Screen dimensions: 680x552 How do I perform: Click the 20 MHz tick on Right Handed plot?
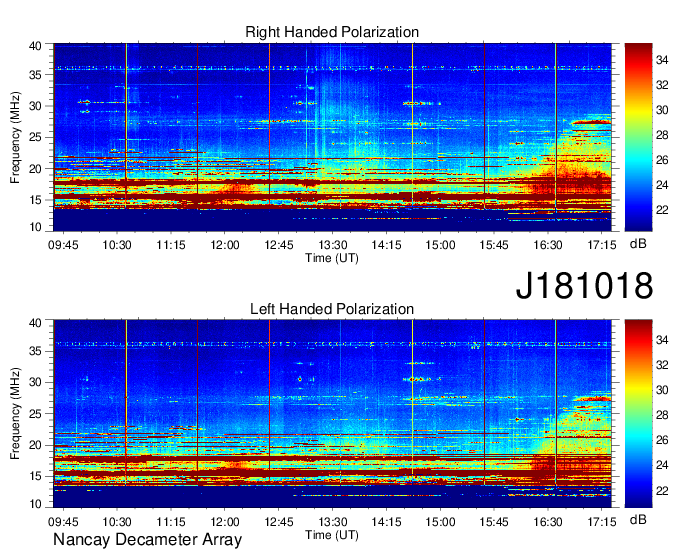(35, 169)
